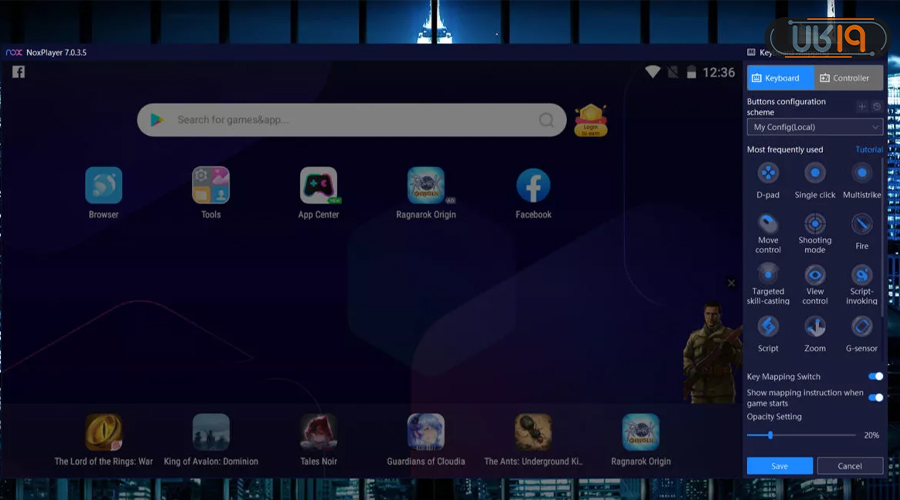Open King of Avalon: Dominion

pyautogui.click(x=211, y=432)
